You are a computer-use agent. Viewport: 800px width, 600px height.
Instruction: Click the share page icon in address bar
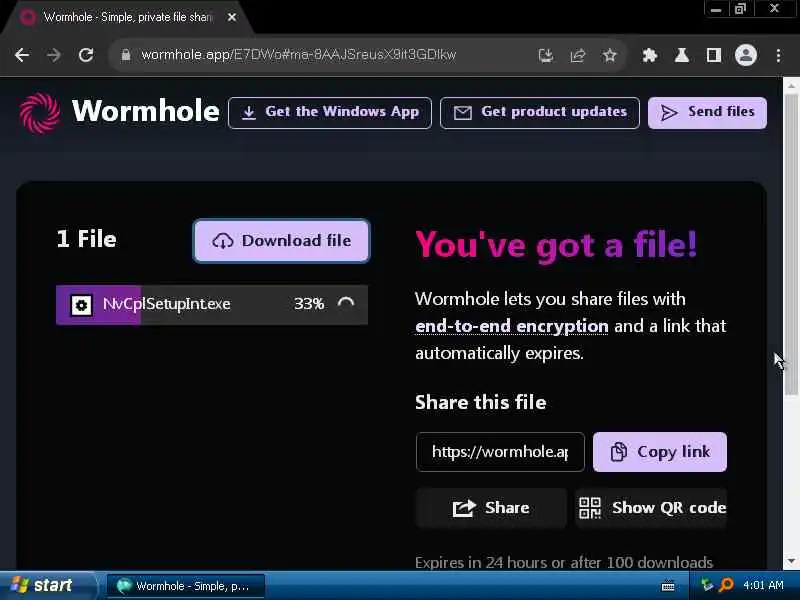coord(578,55)
